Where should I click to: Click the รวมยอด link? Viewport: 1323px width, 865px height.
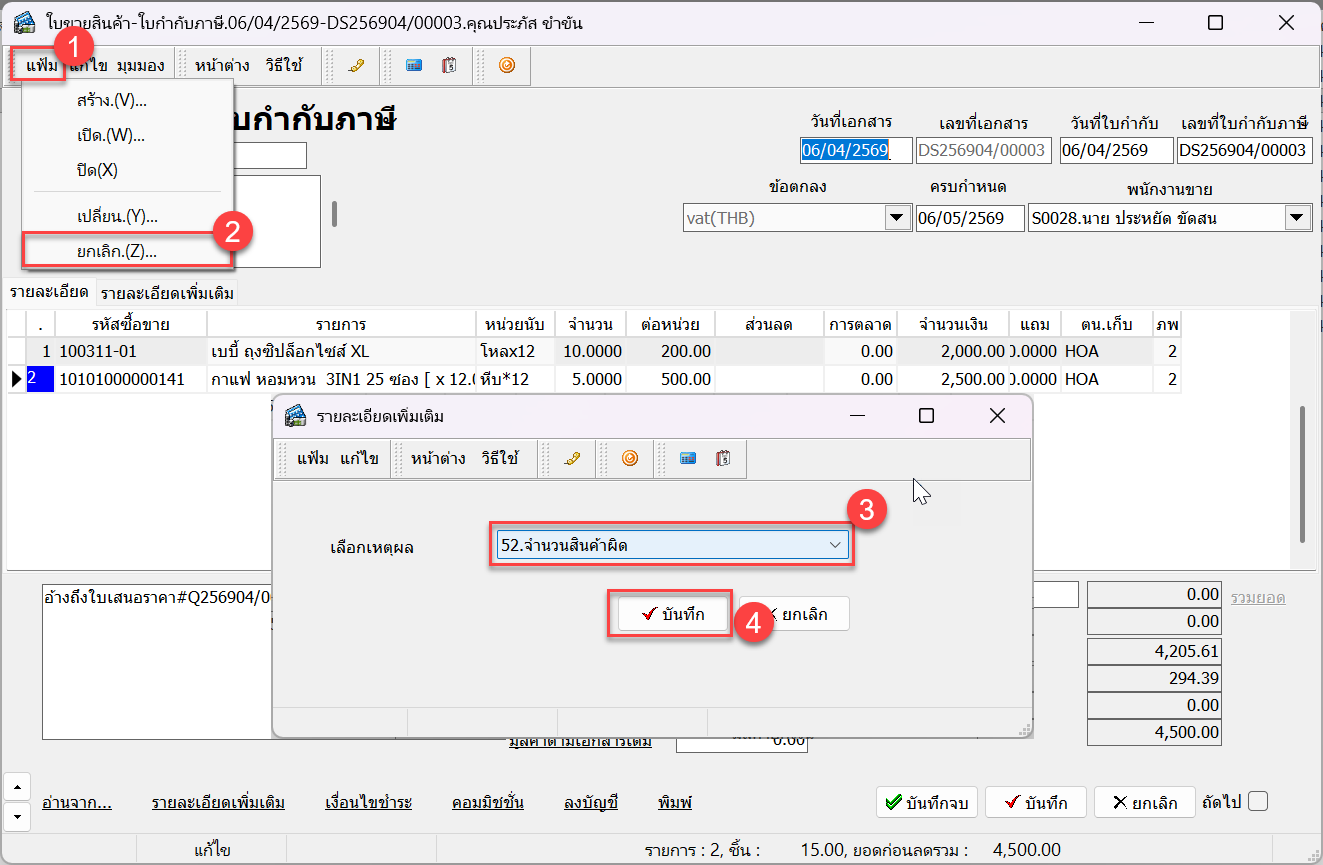(1257, 597)
